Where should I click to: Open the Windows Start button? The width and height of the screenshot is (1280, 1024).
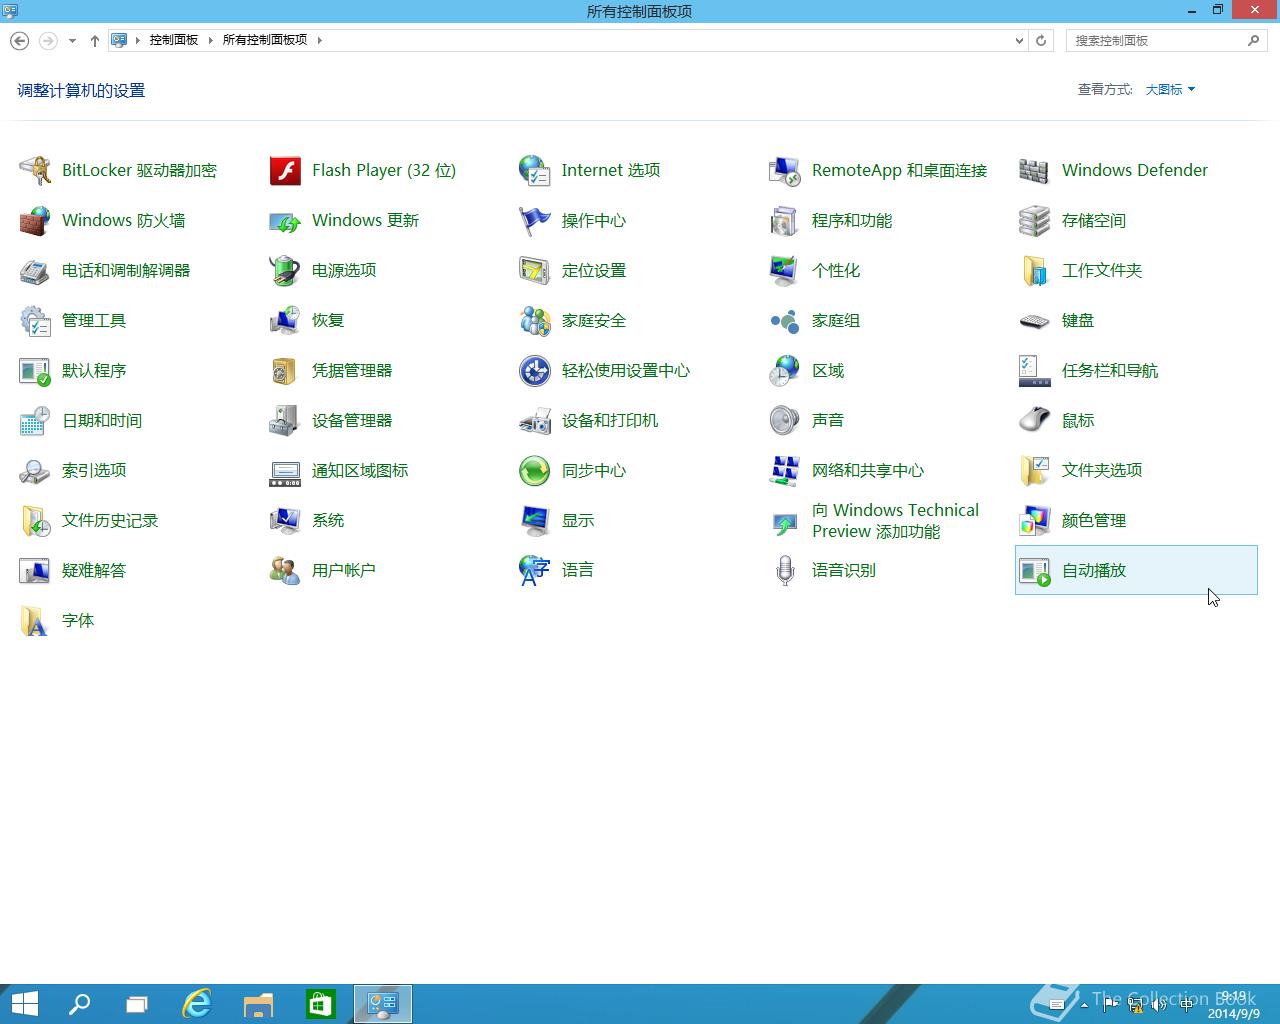(24, 1004)
